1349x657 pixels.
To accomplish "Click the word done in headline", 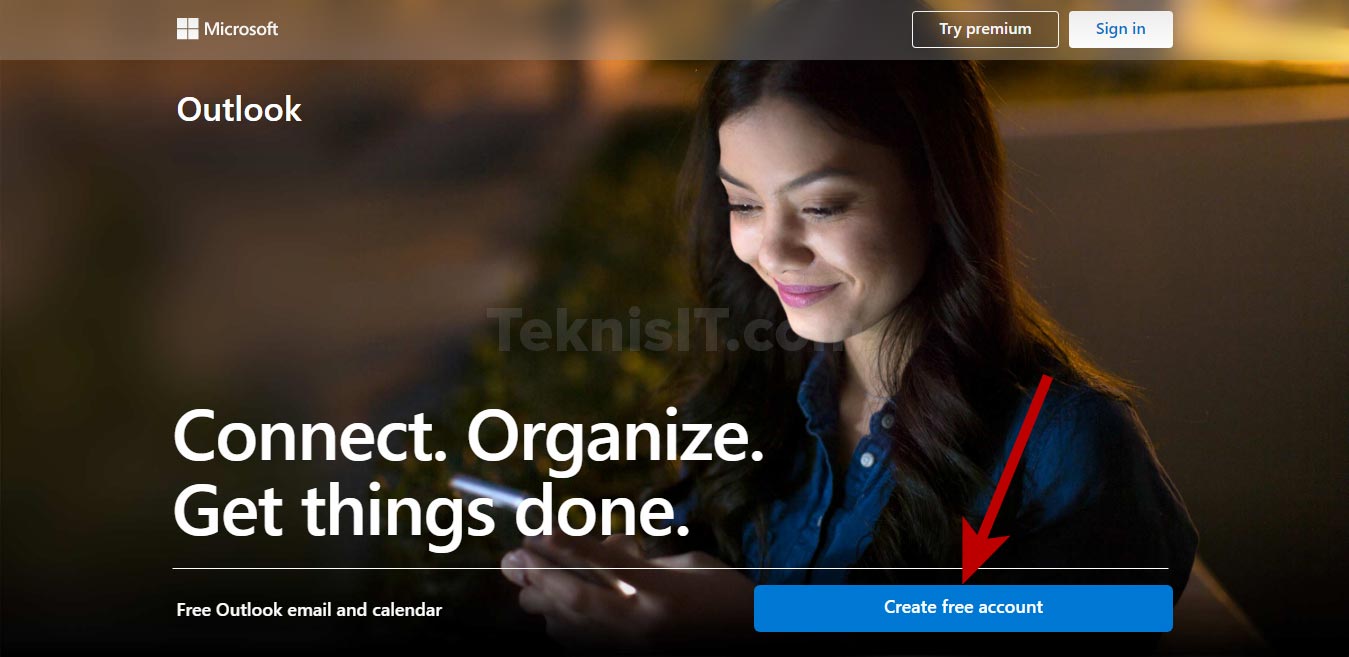I will pyautogui.click(x=602, y=512).
